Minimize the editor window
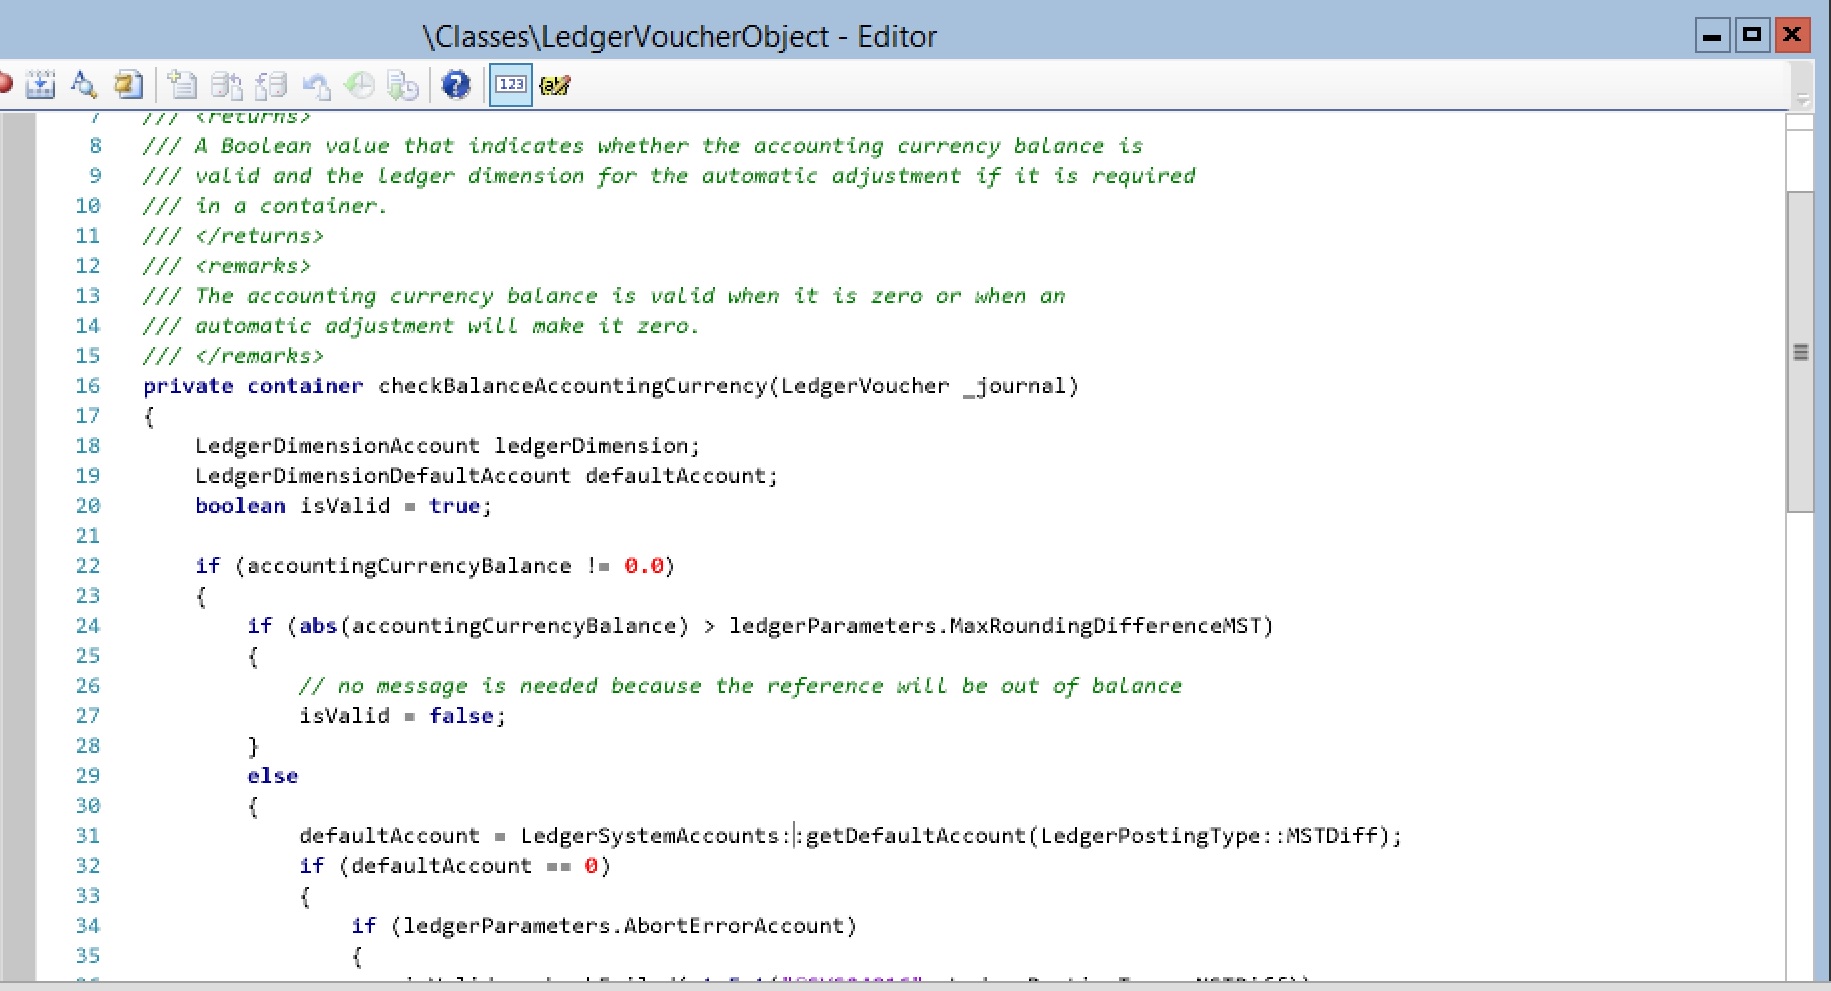1831x991 pixels. click(x=1712, y=36)
